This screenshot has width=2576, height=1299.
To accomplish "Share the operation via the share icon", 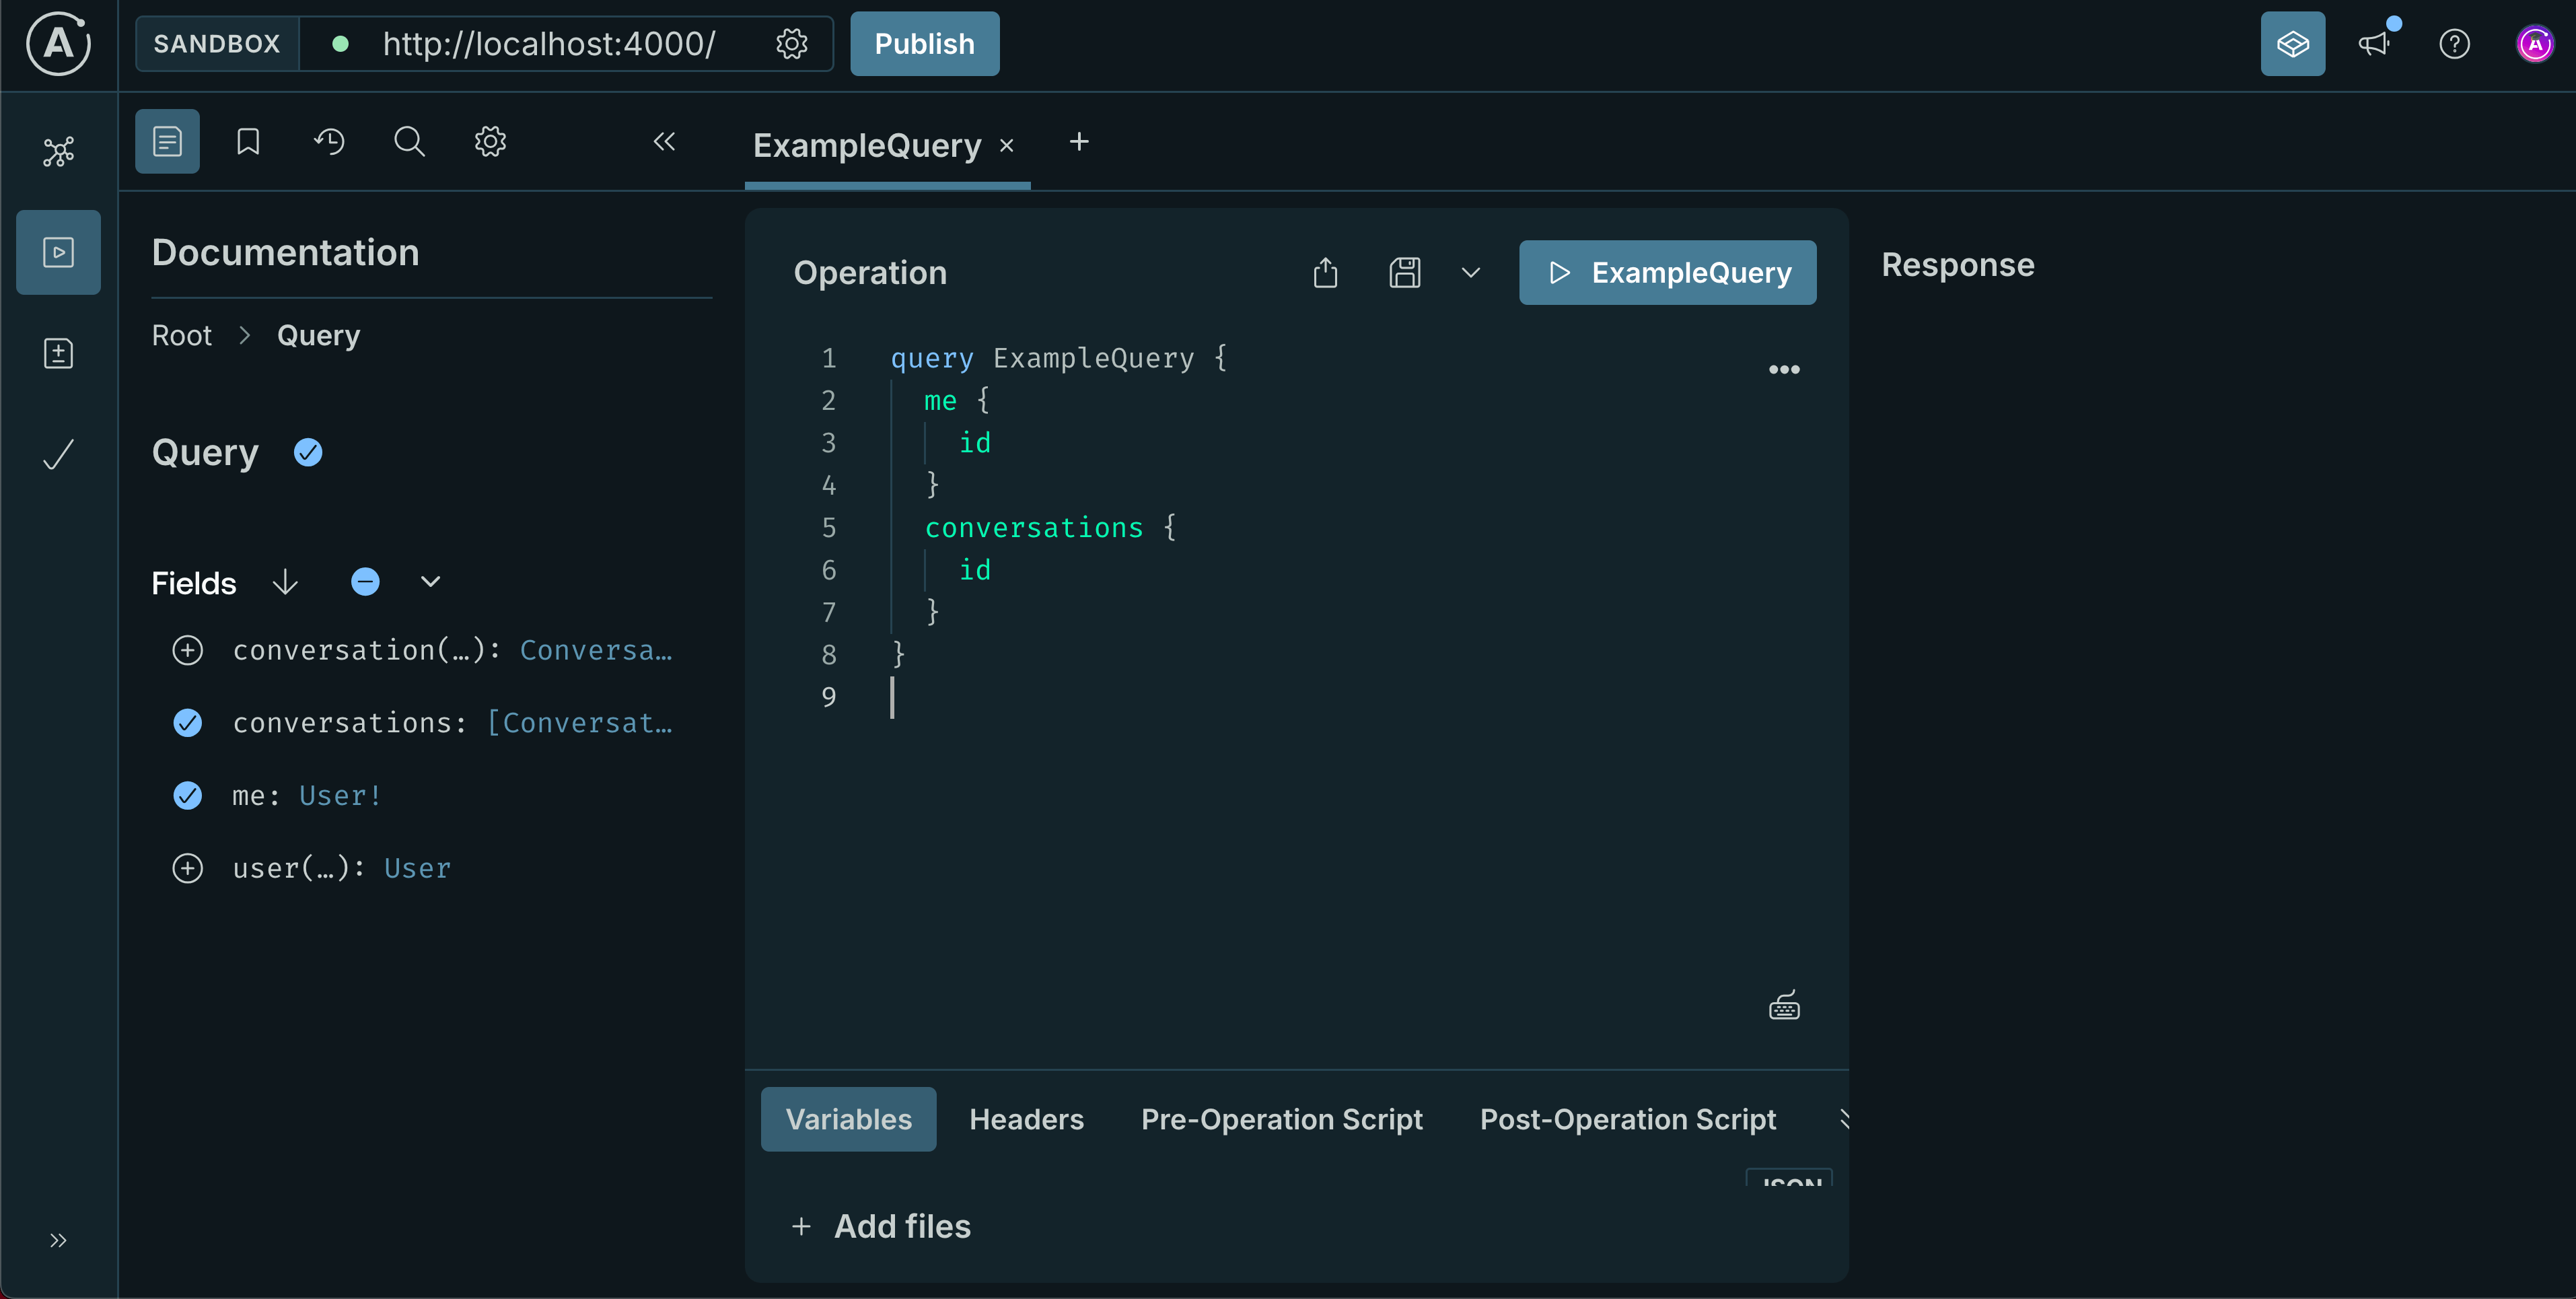I will pos(1325,272).
